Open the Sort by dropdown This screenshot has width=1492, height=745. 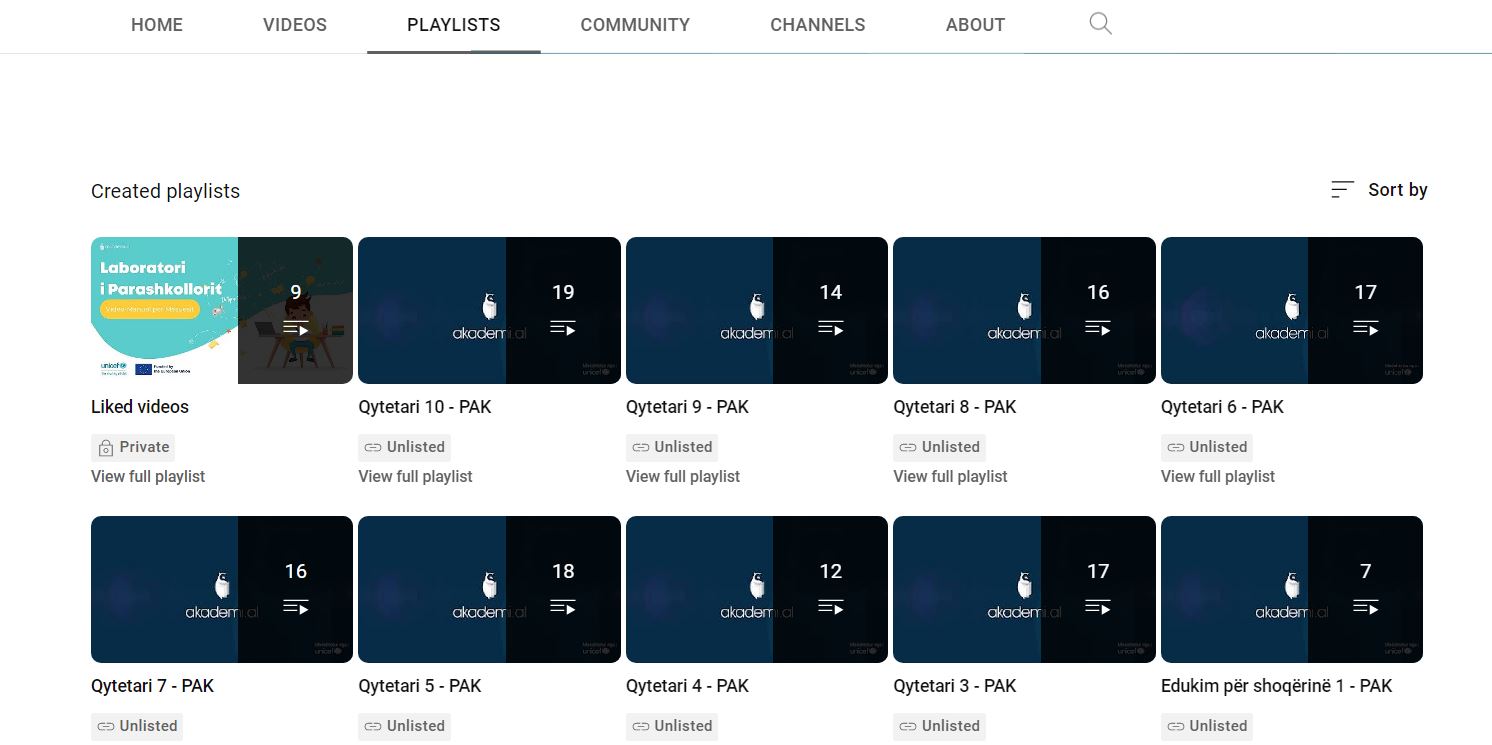1380,190
